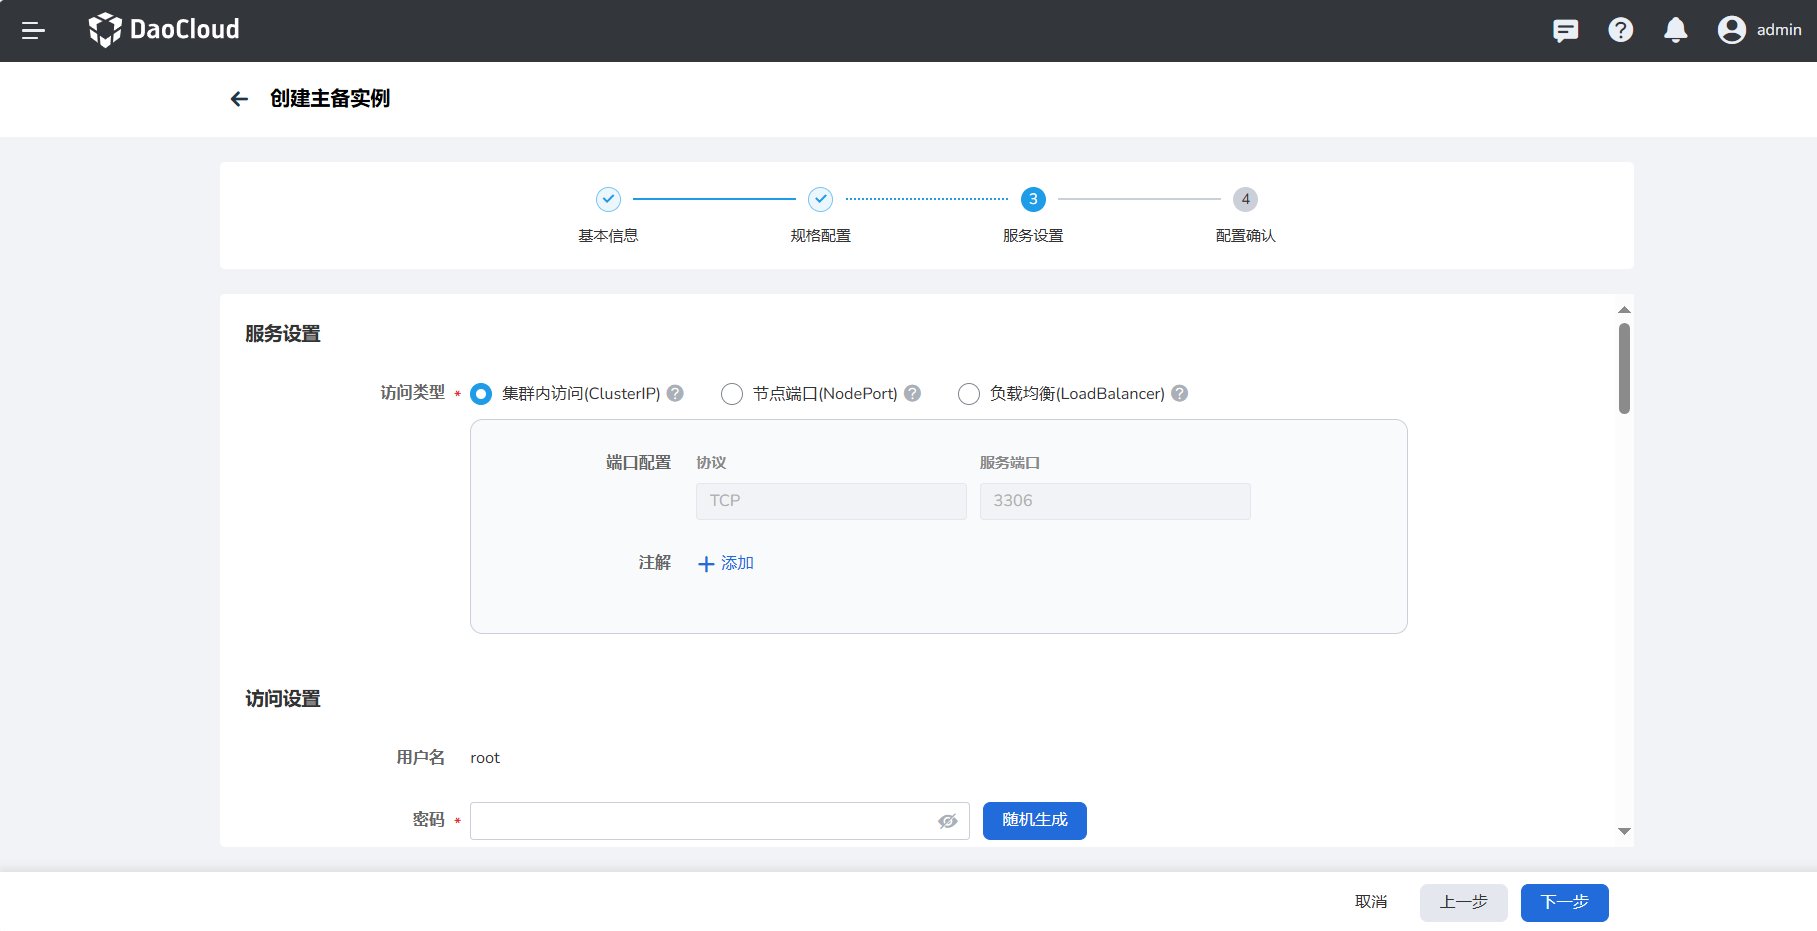The height and width of the screenshot is (931, 1817).
Task: Open the messages chat icon
Action: (1565, 31)
